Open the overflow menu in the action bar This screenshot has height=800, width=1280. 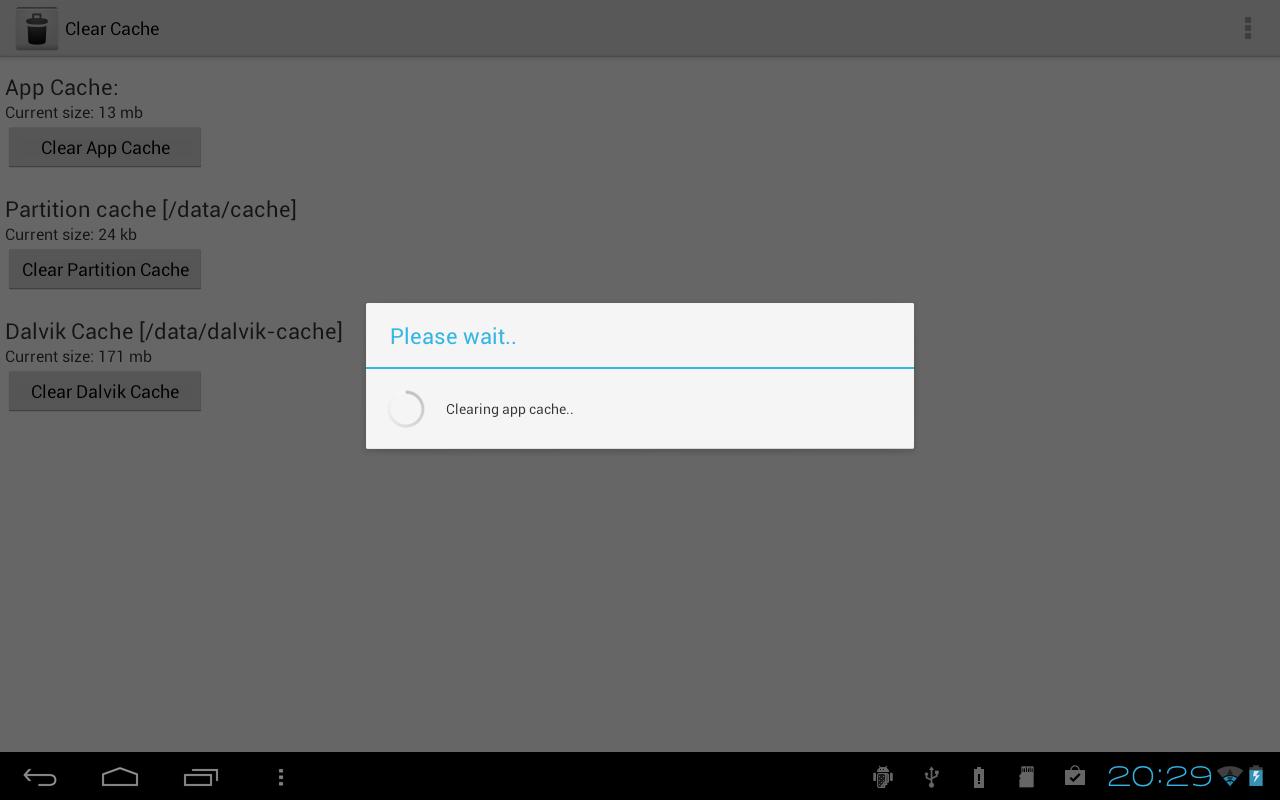(x=1248, y=28)
